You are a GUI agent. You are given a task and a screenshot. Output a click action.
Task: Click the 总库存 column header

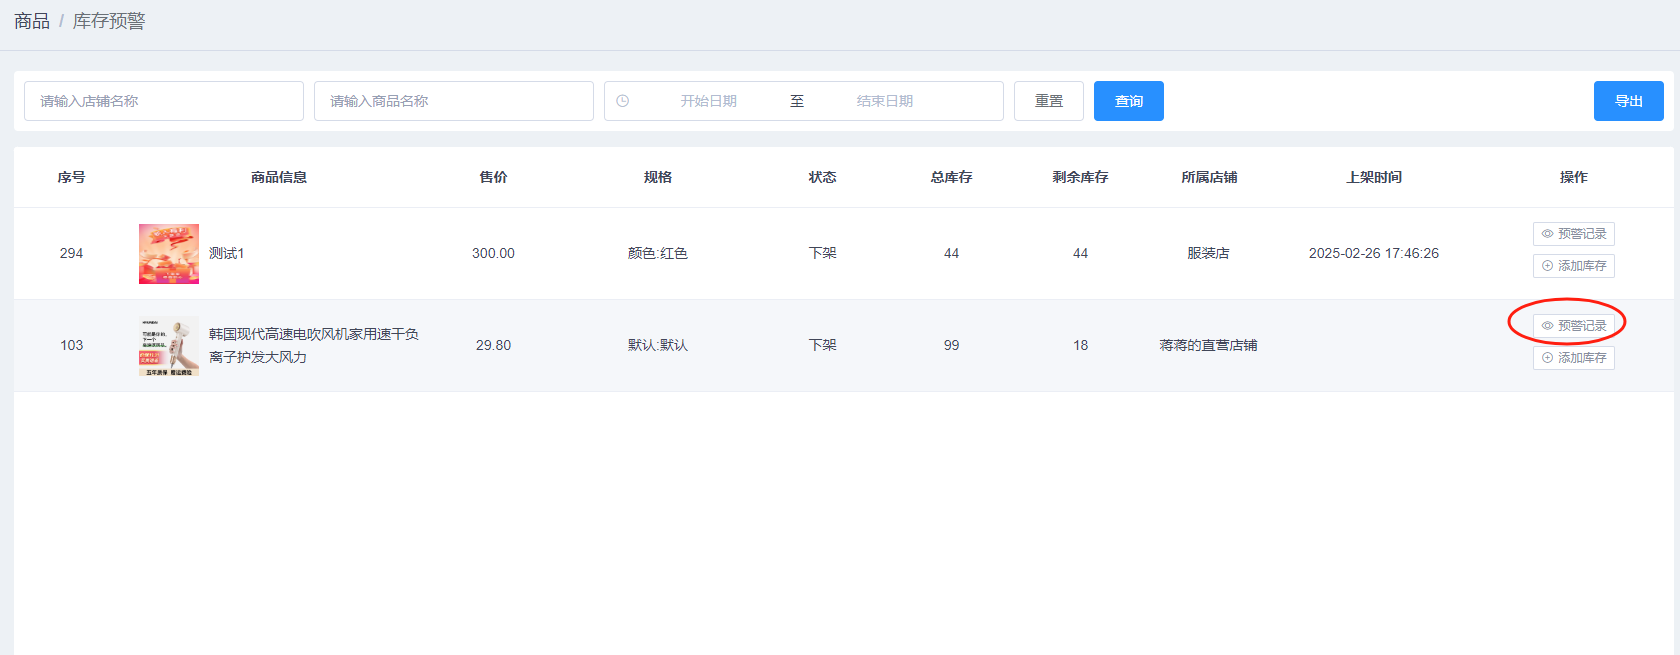click(951, 177)
